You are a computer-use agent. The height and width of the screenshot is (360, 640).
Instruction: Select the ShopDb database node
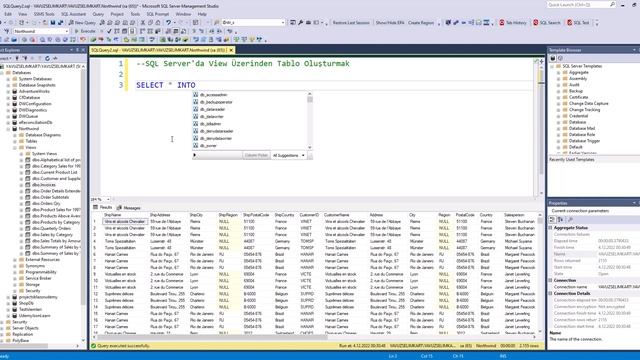[26, 303]
